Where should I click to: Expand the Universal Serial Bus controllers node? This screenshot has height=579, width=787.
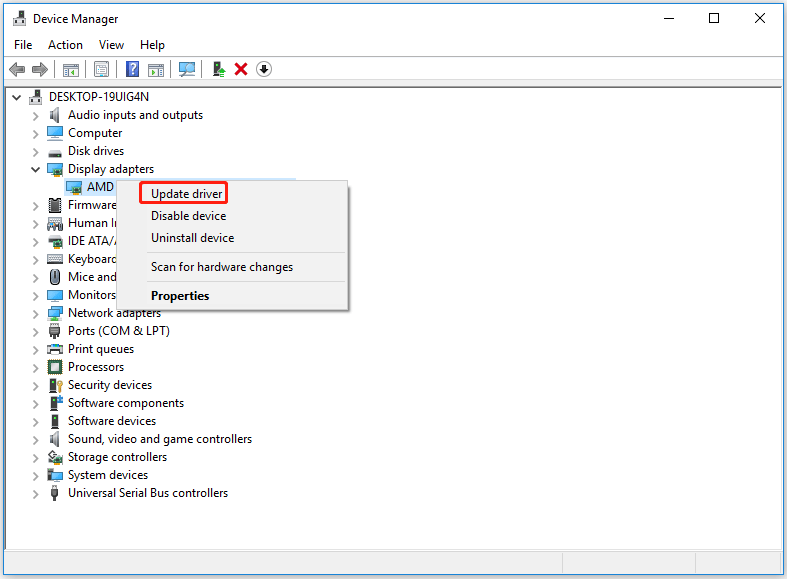[x=36, y=493]
